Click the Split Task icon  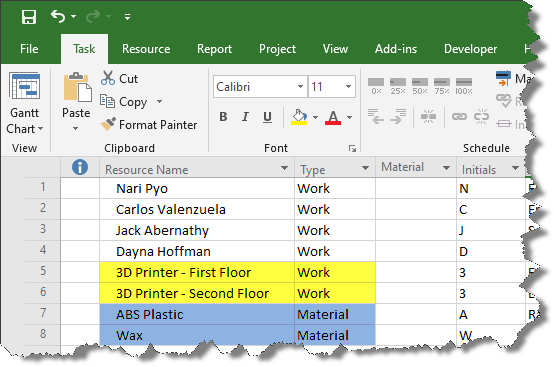point(429,117)
